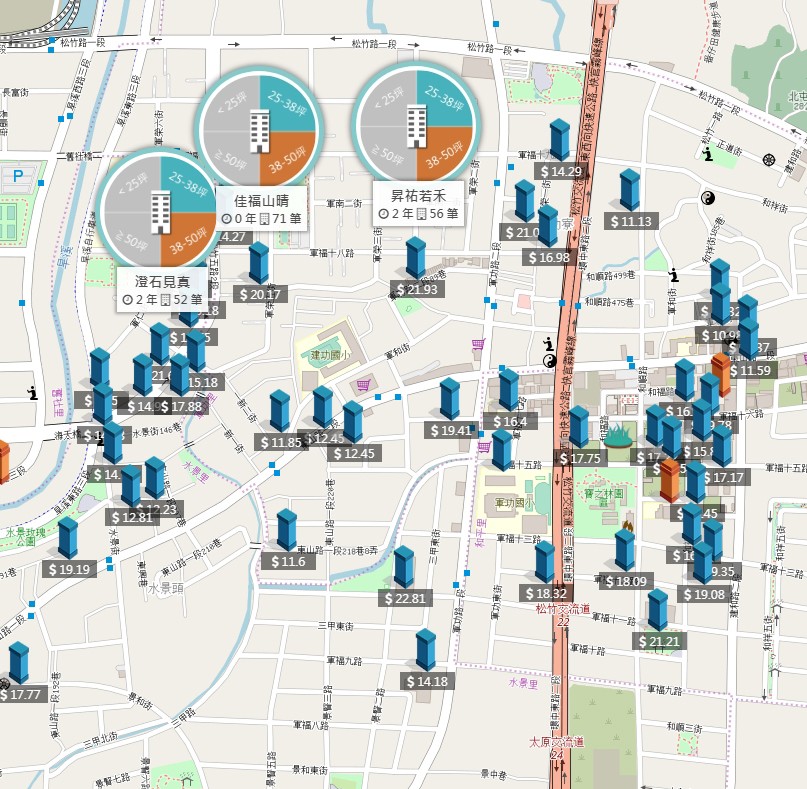This screenshot has height=789, width=807.
Task: Click the orange building marker beside $11.59
Action: (721, 375)
